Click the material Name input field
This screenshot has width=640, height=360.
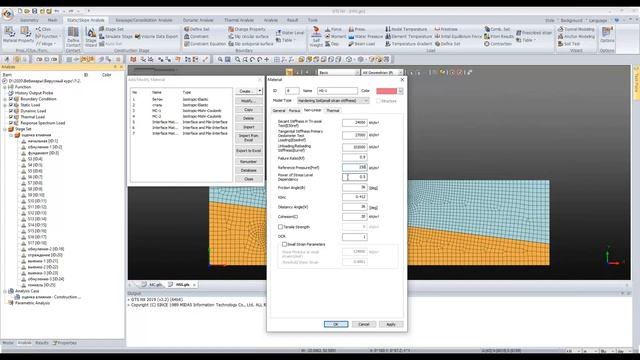[337, 91]
